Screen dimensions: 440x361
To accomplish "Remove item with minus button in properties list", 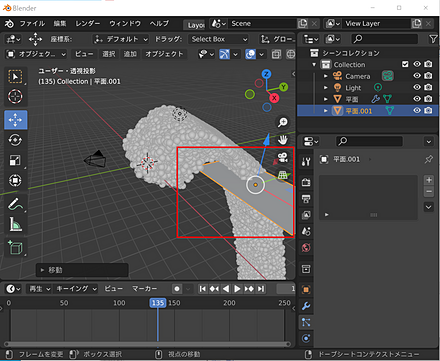I will pos(429,192).
